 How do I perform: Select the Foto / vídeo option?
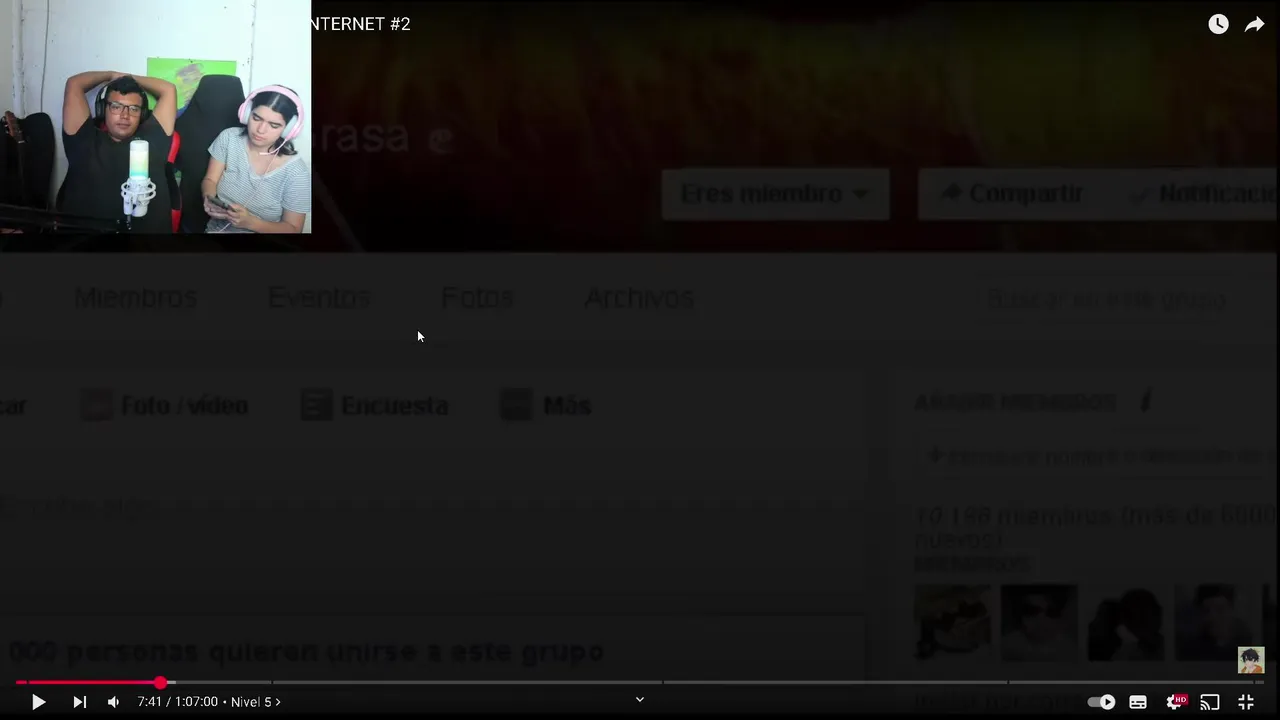pos(165,405)
